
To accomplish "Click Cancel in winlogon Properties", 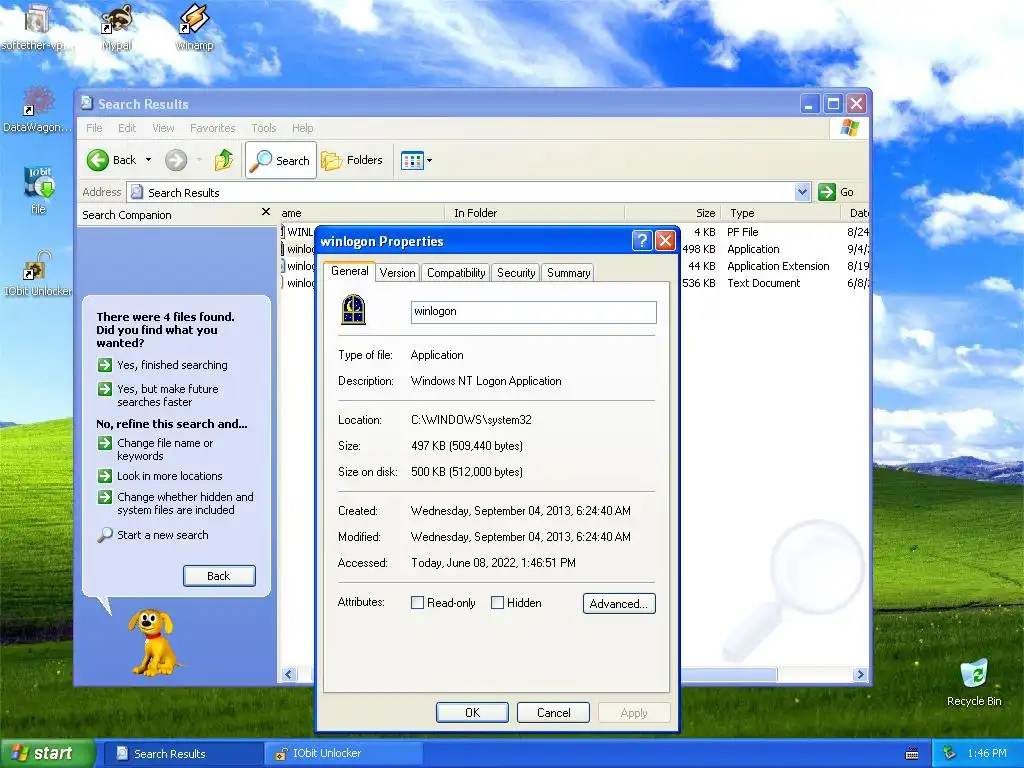I will 553,712.
